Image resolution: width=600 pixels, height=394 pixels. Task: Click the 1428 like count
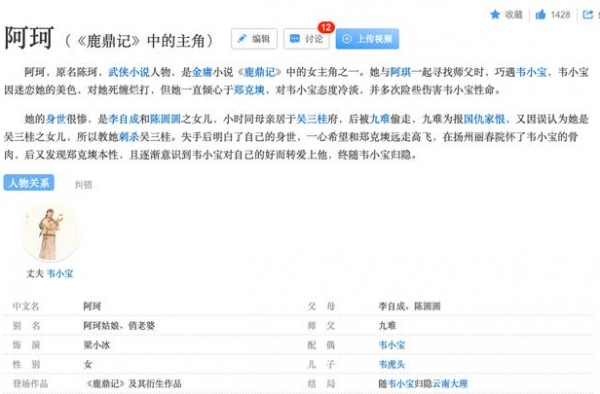[x=561, y=15]
